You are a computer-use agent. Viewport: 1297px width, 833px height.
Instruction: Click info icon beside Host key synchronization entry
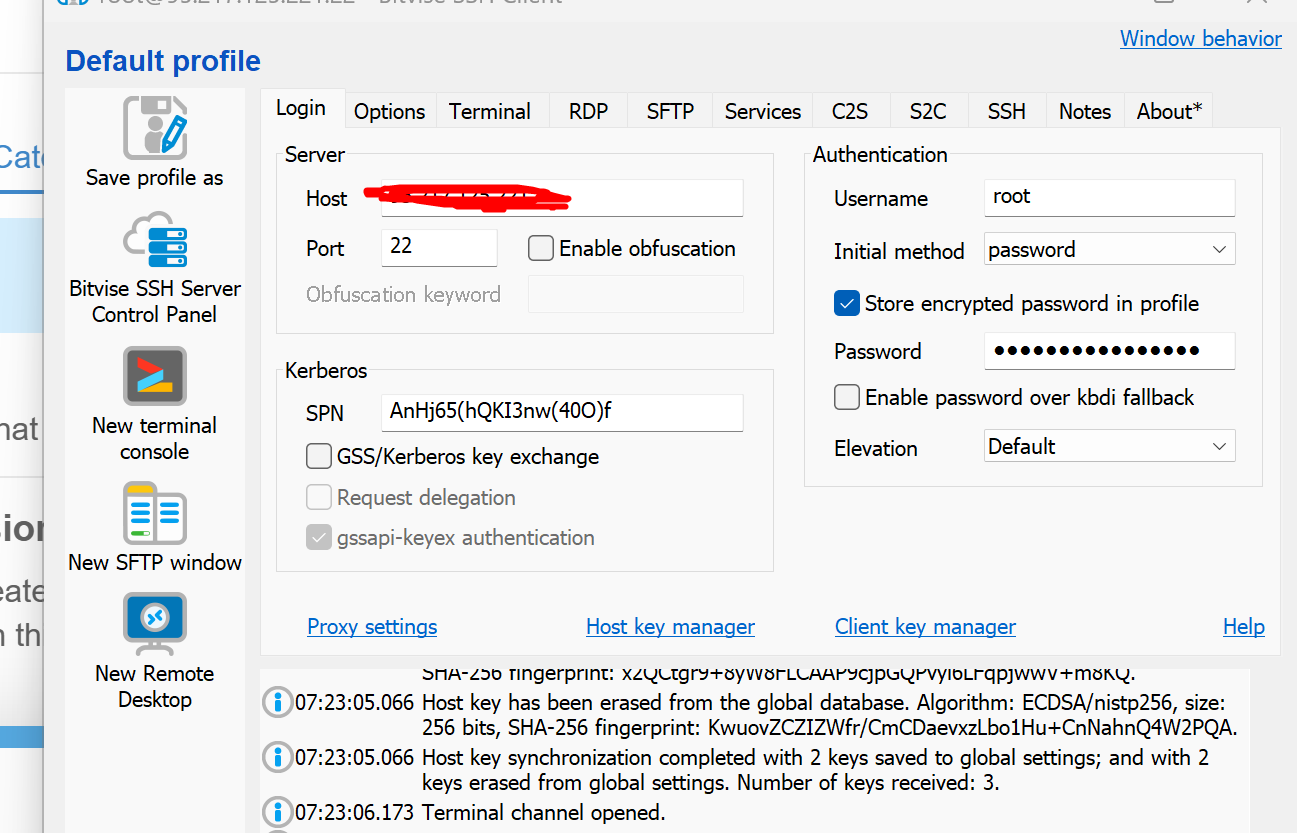point(277,758)
